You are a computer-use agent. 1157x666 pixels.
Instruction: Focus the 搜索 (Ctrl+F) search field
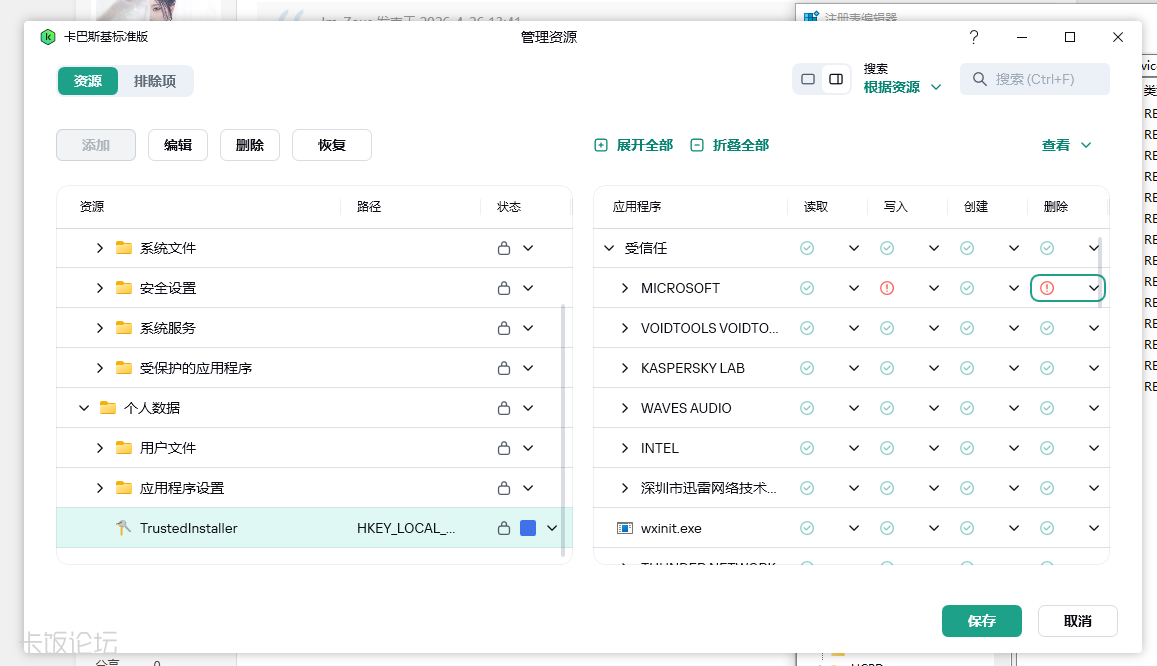[x=1035, y=79]
